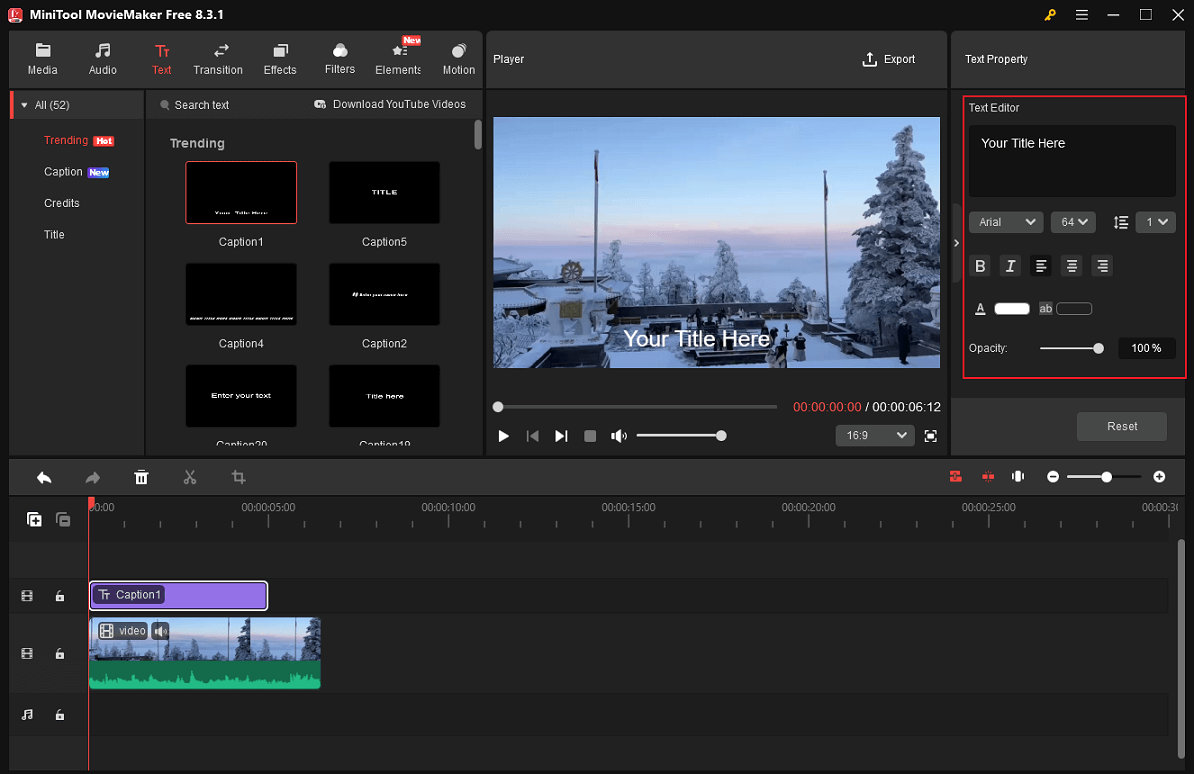This screenshot has width=1194, height=774.
Task: Open the Media panel
Action: point(42,58)
